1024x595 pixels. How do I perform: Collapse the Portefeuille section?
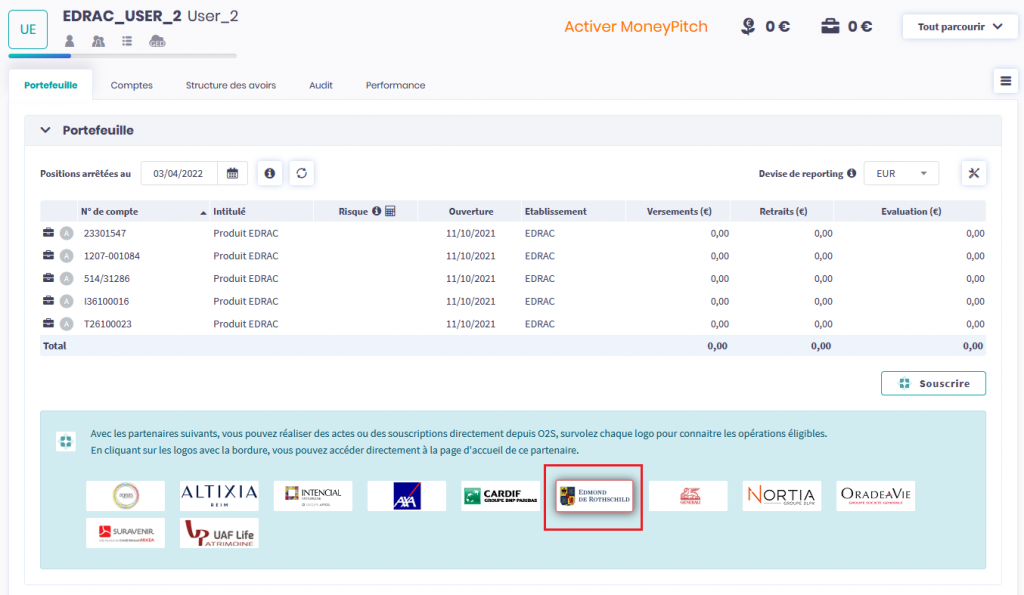45,130
